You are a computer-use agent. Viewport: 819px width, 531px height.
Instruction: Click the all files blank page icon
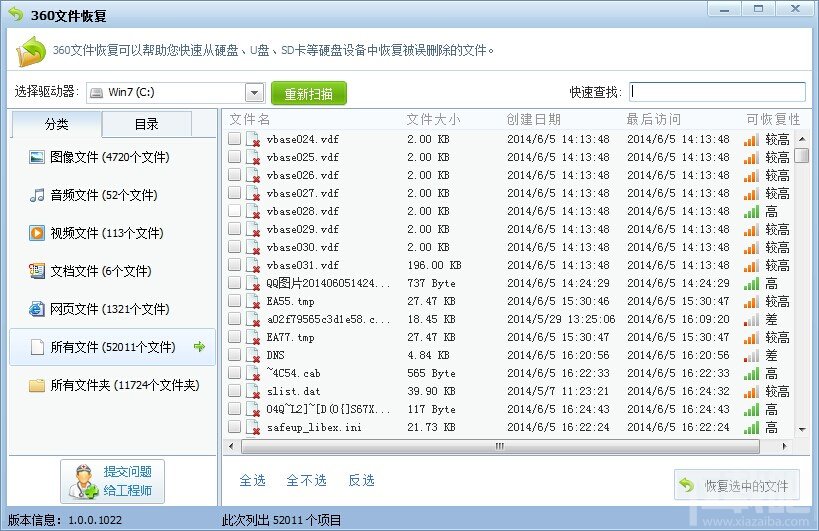point(37,347)
